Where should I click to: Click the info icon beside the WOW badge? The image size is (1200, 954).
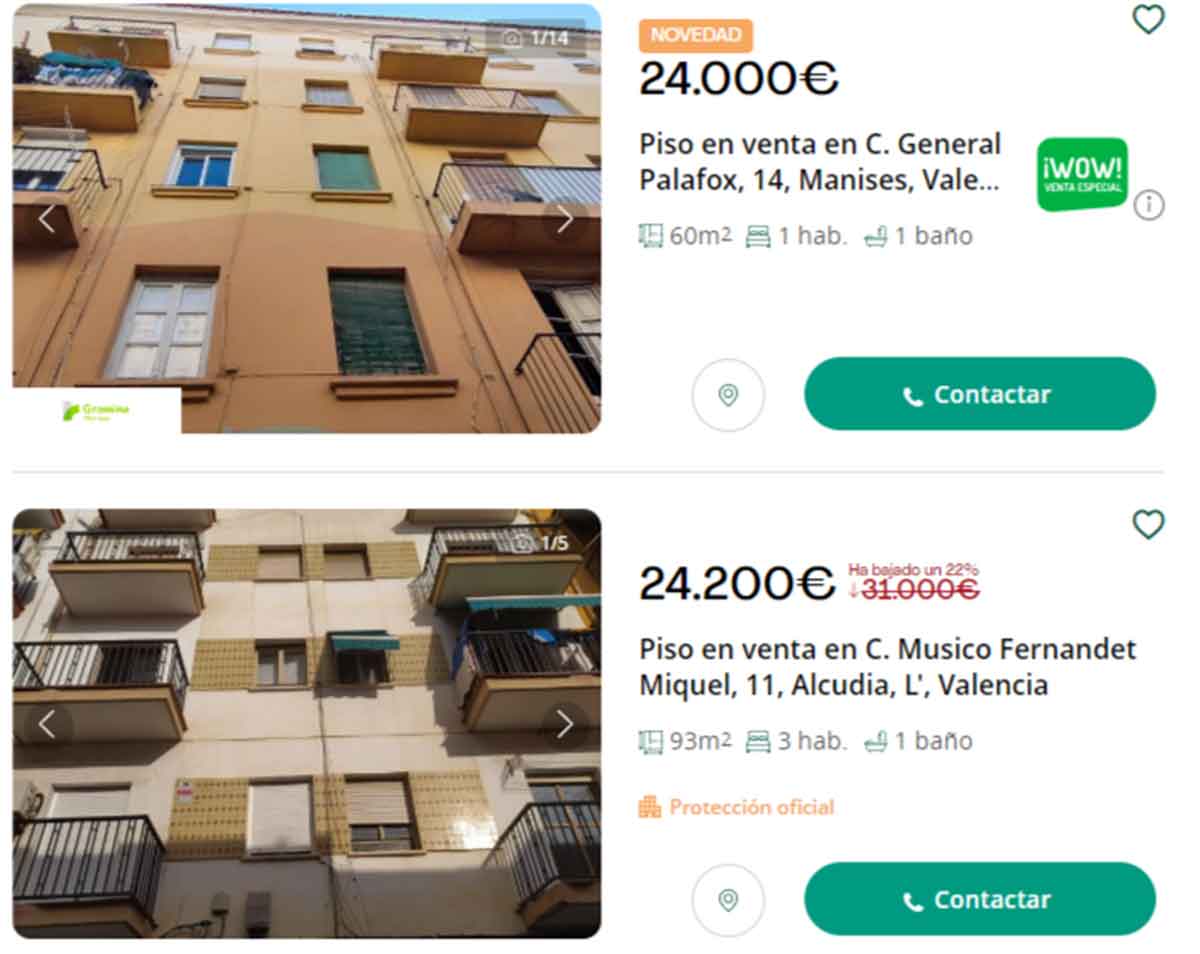pyautogui.click(x=1149, y=206)
